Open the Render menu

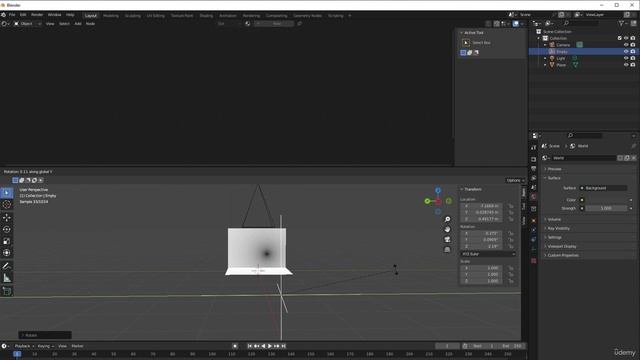[37, 15]
